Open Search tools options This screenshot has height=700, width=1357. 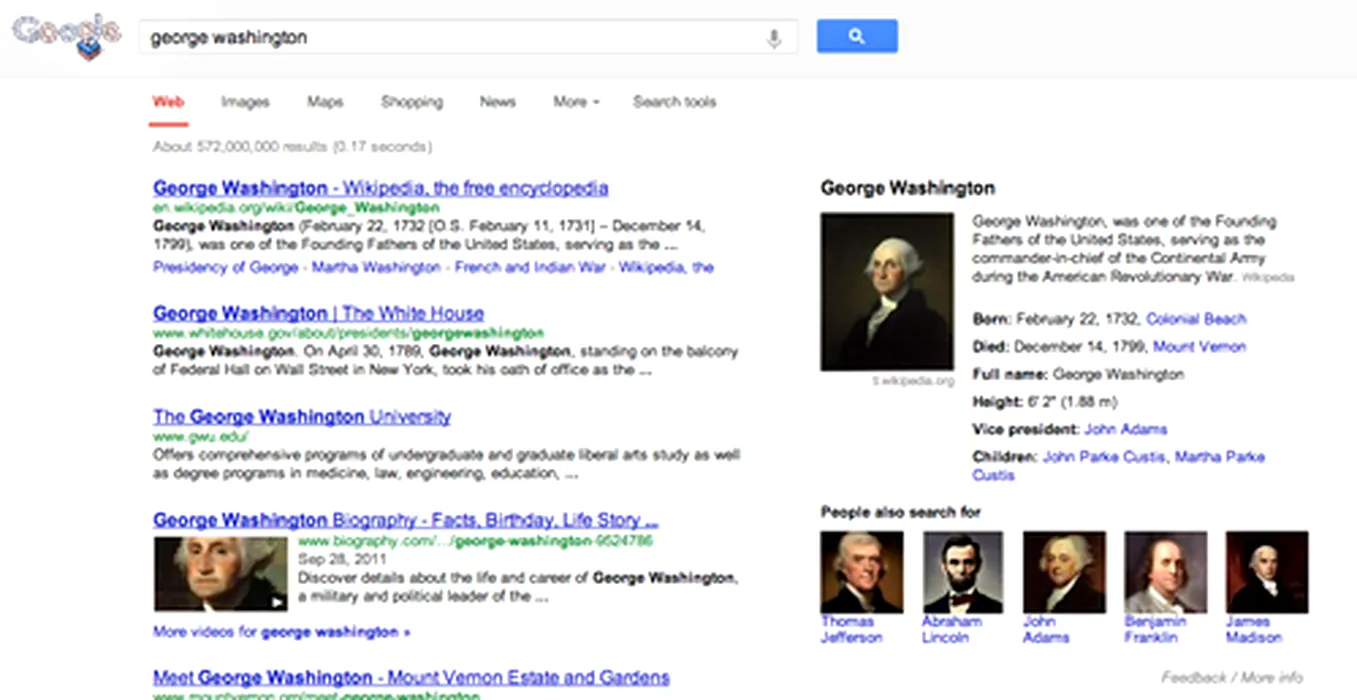pyautogui.click(x=675, y=102)
